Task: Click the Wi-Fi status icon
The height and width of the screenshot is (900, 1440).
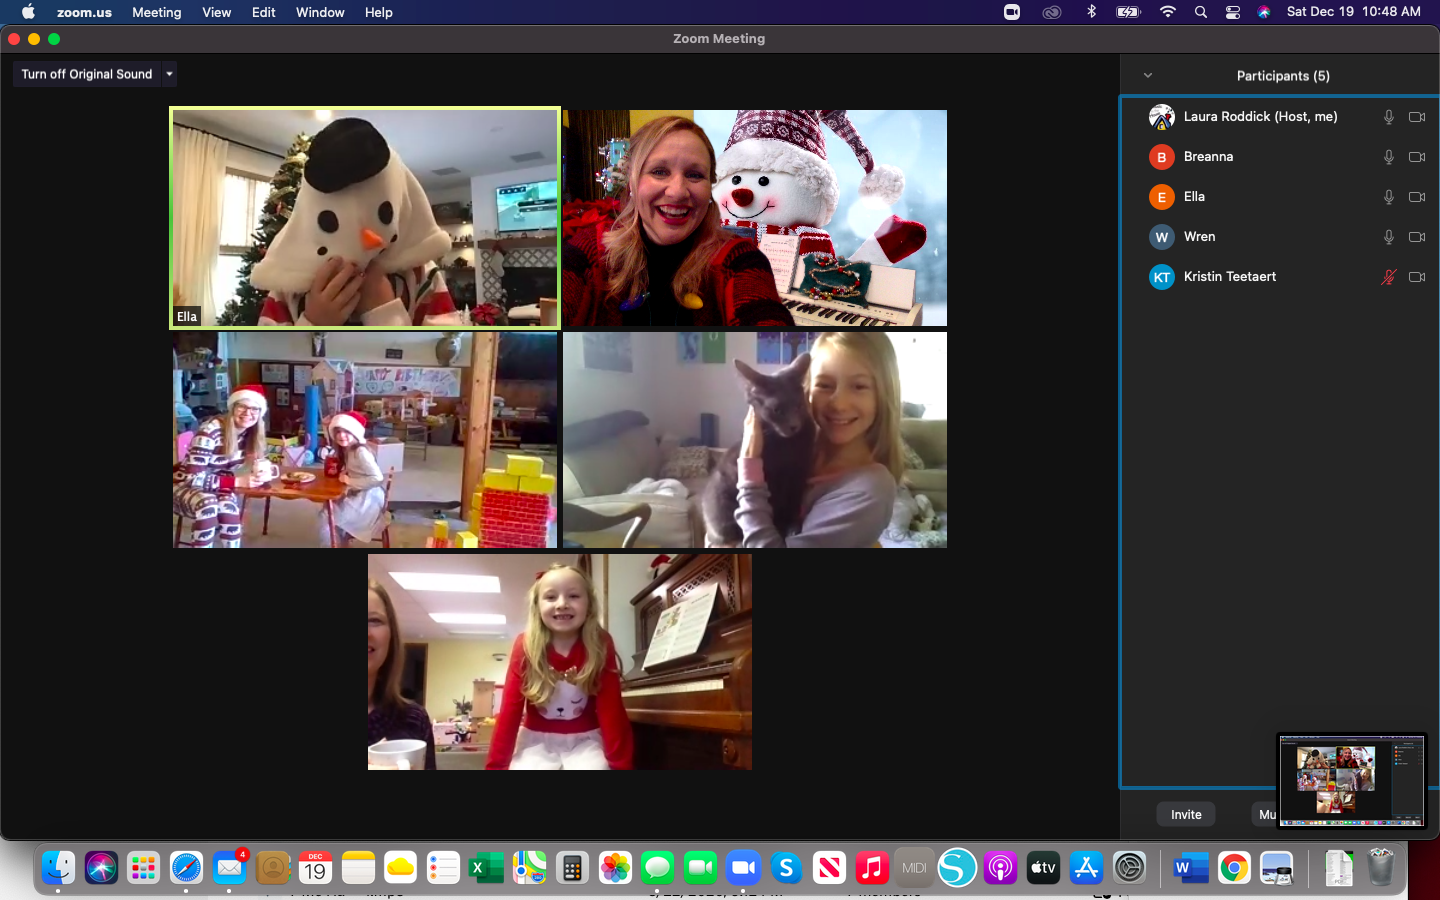Action: coord(1168,12)
